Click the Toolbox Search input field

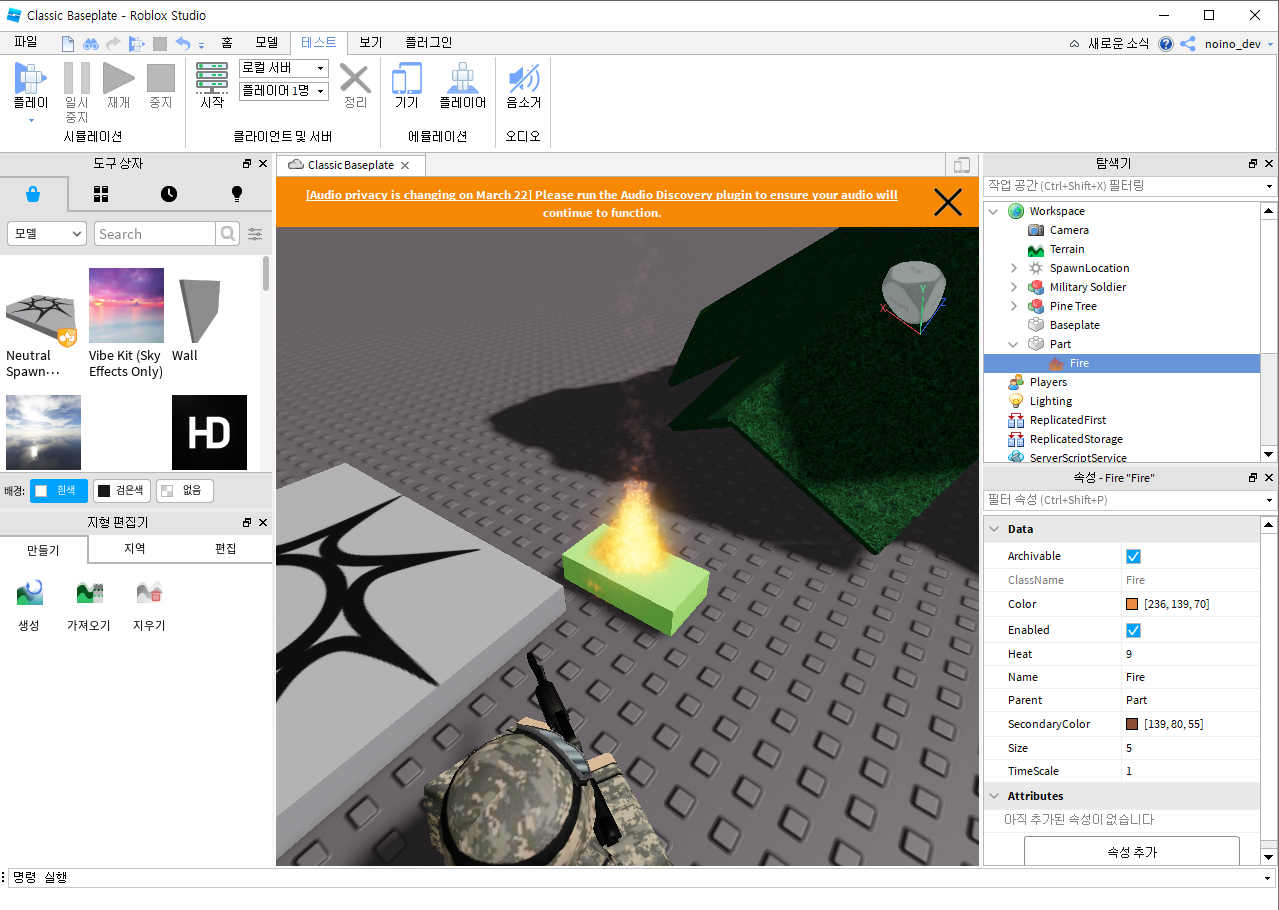(155, 234)
